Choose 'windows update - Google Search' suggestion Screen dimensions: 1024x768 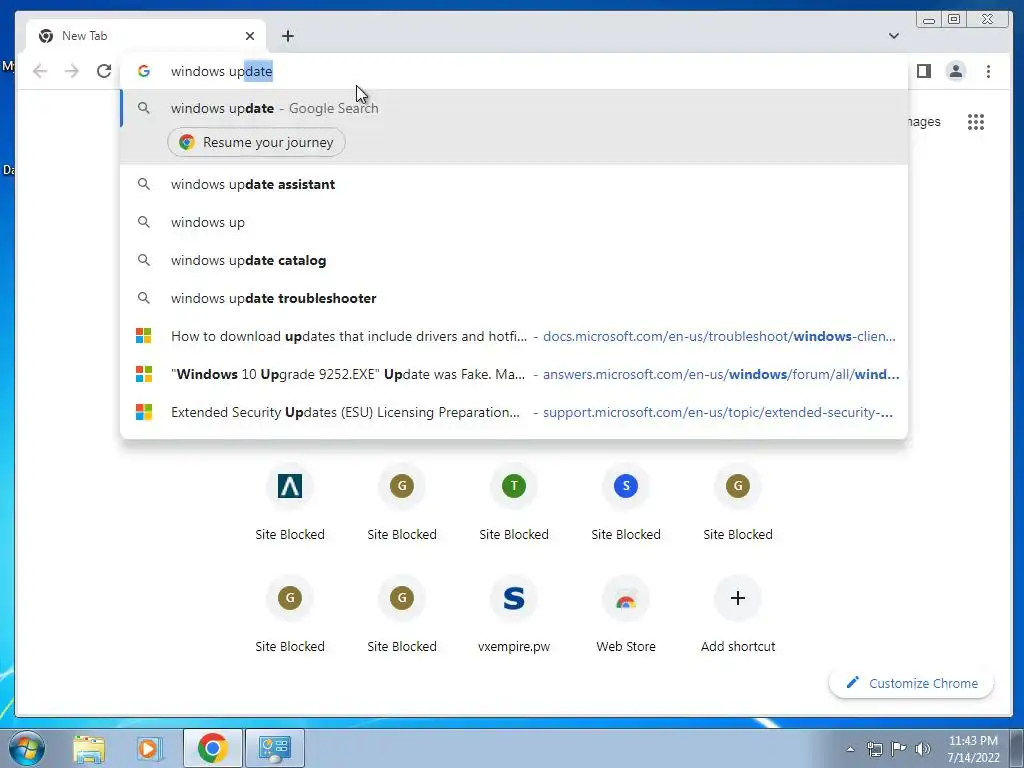click(514, 108)
